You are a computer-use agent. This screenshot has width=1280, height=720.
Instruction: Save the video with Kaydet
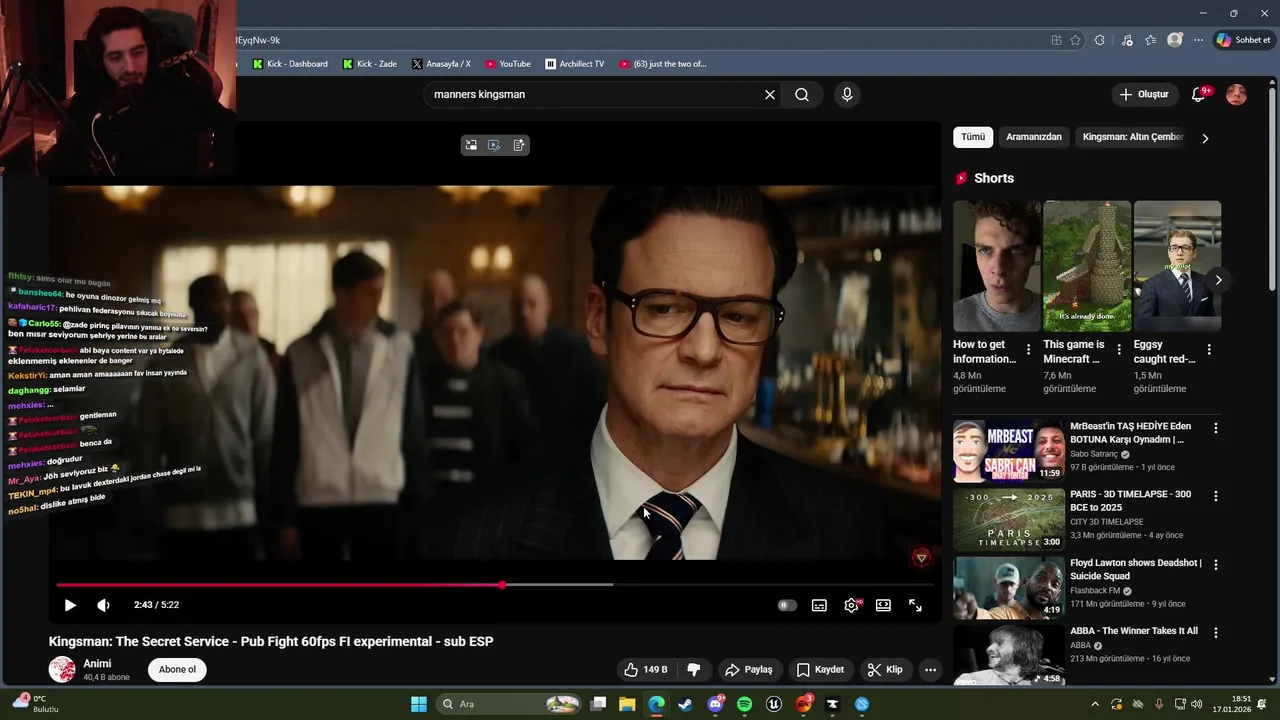(x=820, y=670)
